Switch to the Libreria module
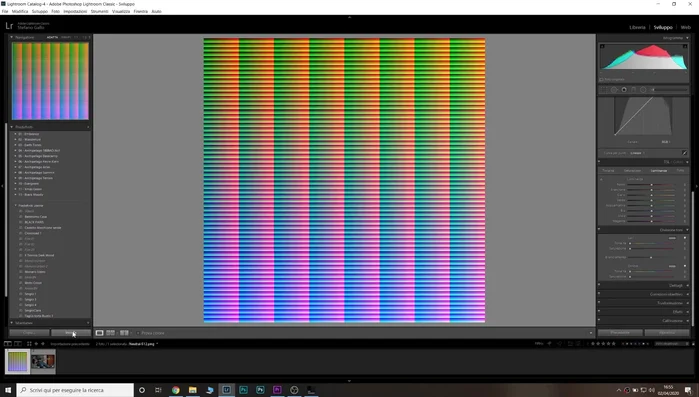This screenshot has width=699, height=397. (x=637, y=27)
